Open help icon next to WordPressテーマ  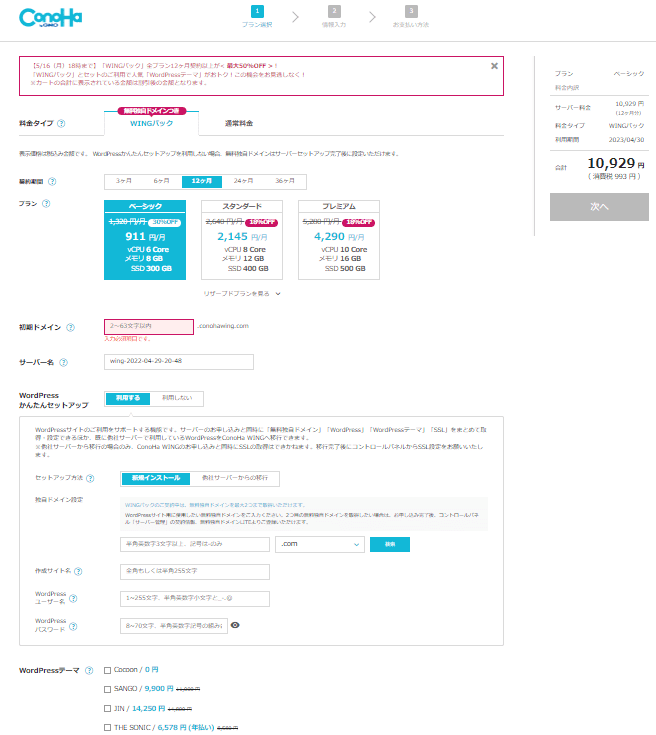pos(89,670)
